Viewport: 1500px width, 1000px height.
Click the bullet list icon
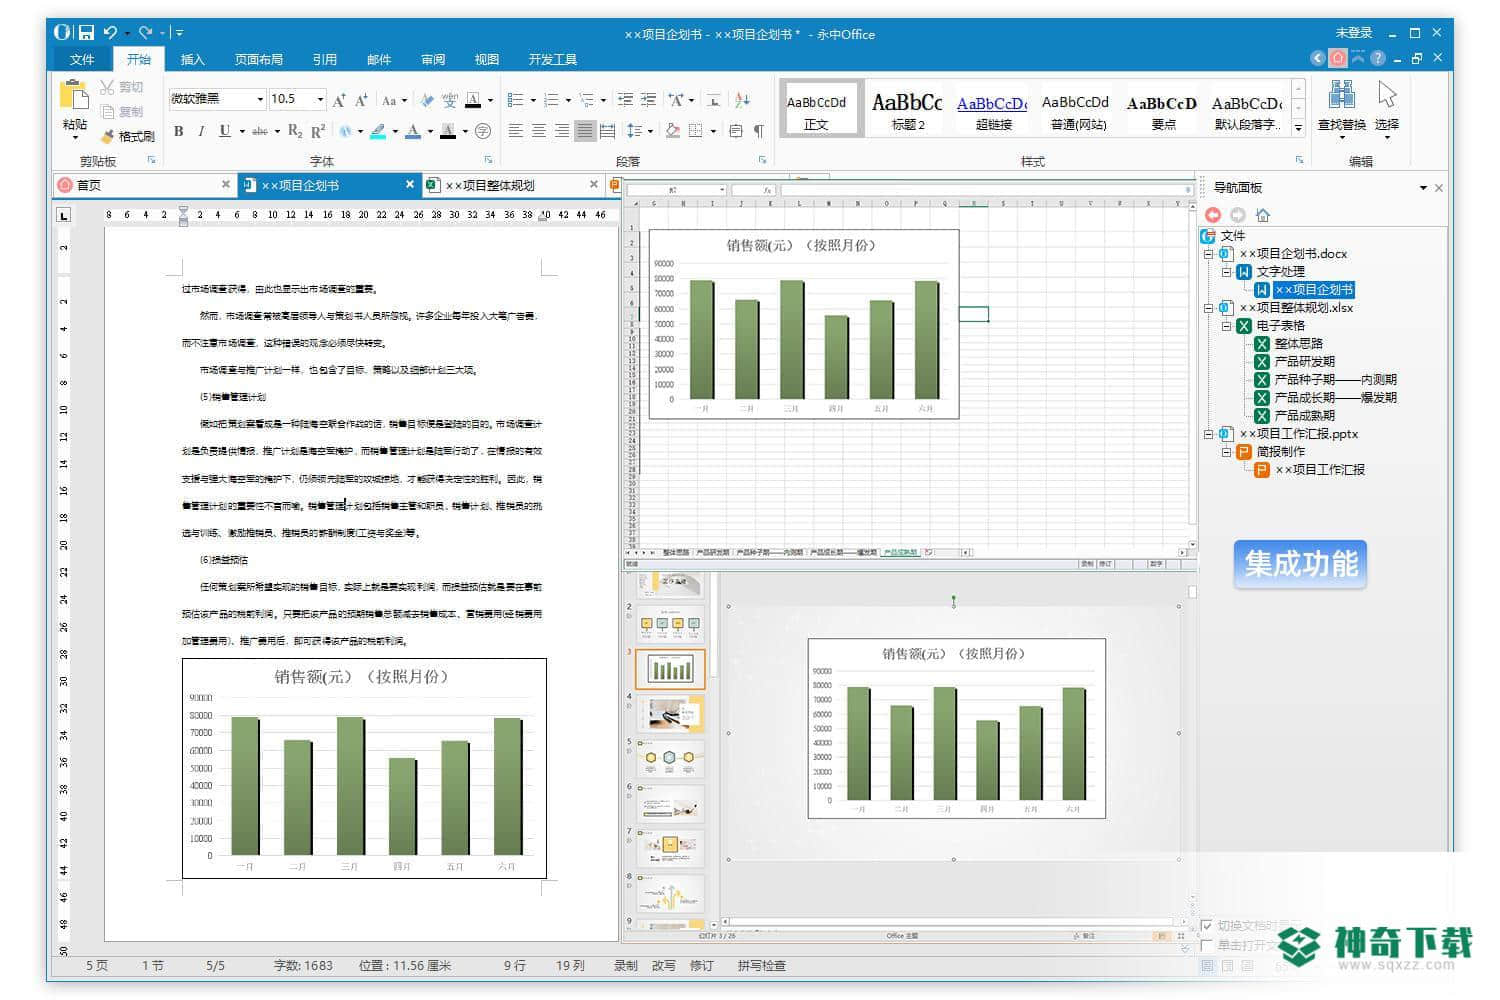515,100
